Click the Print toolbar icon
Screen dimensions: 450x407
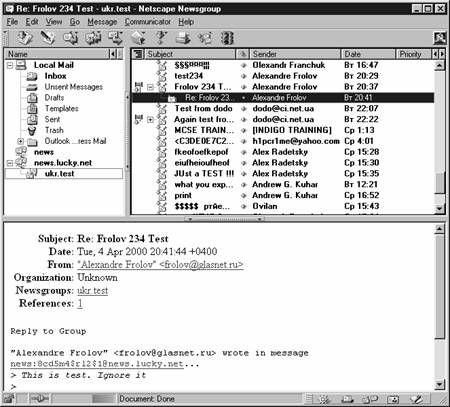coord(183,38)
